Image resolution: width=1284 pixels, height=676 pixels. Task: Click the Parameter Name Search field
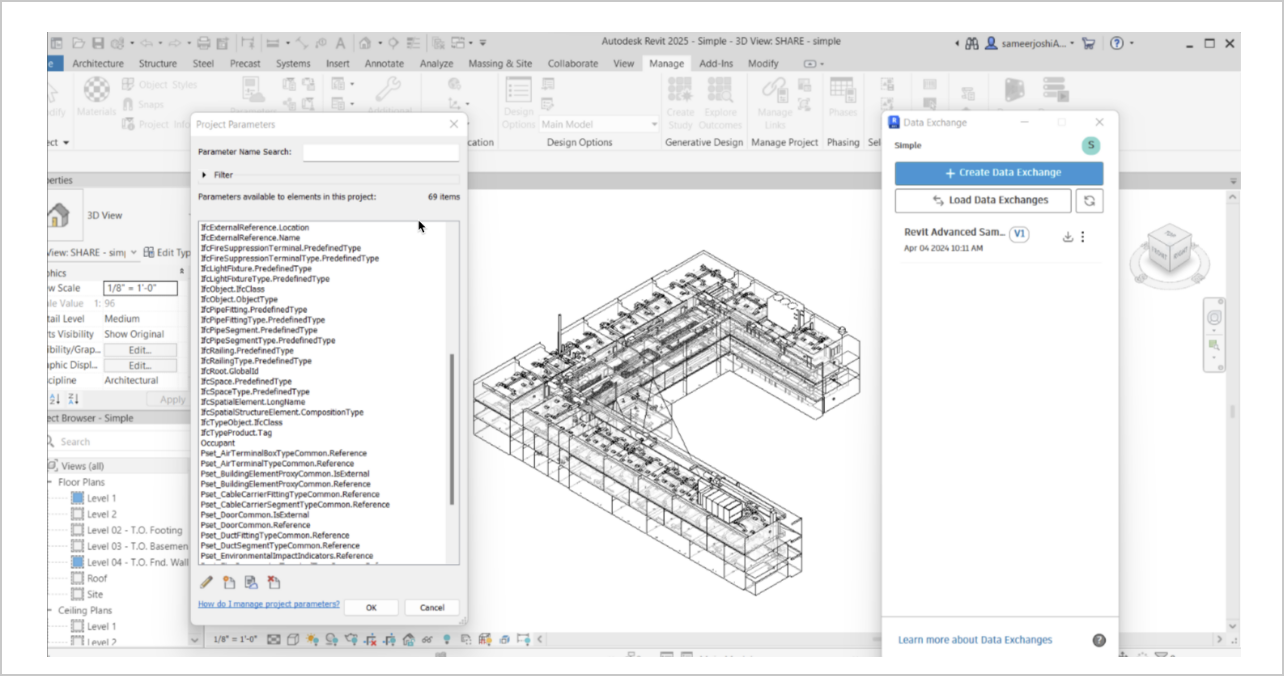pos(380,152)
